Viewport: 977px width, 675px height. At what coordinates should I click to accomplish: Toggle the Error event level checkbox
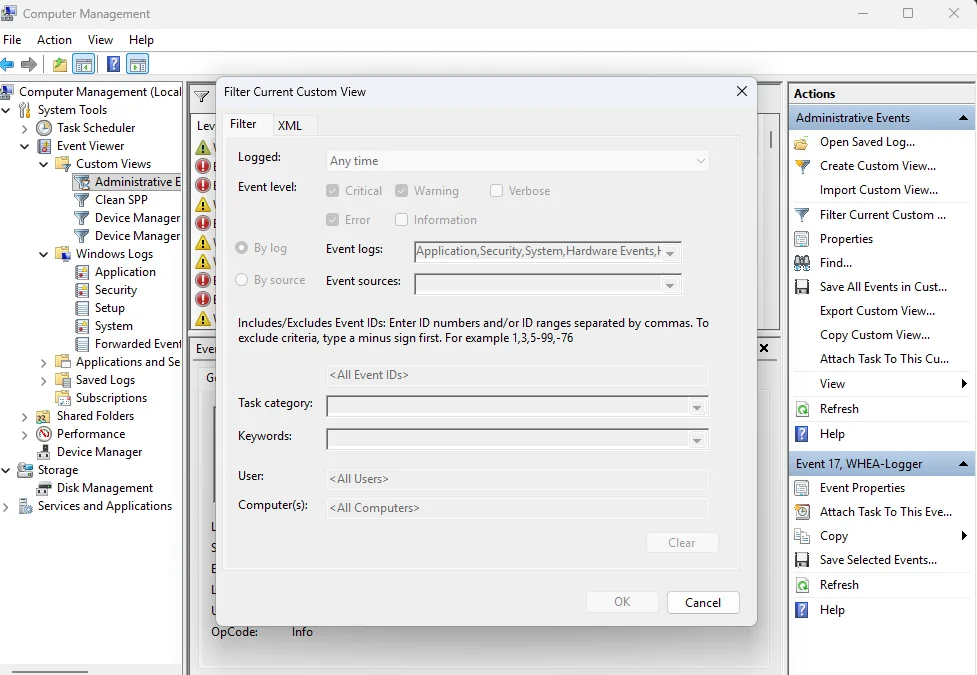pyautogui.click(x=333, y=220)
